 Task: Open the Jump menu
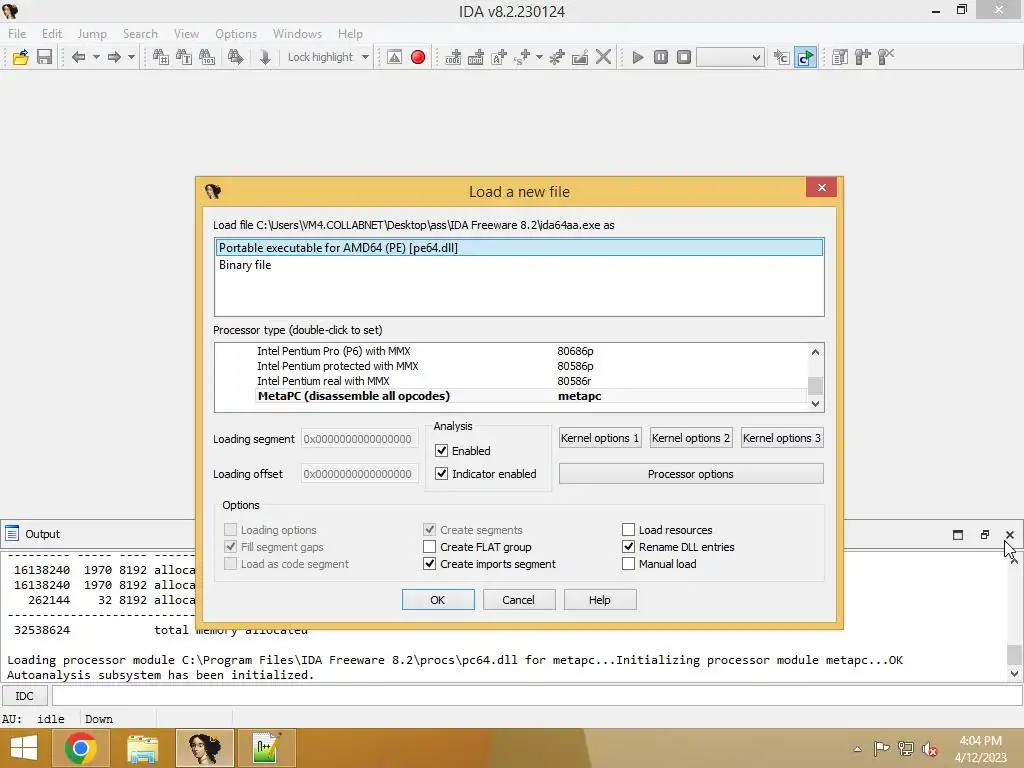tap(92, 33)
